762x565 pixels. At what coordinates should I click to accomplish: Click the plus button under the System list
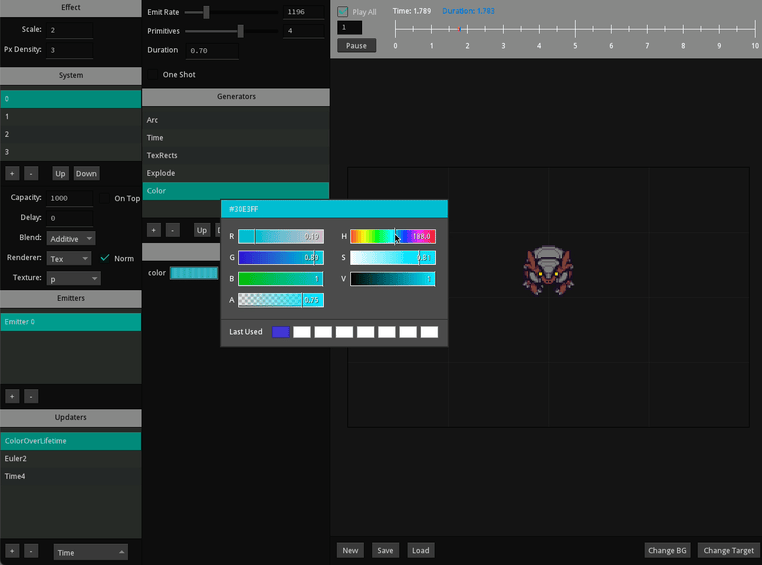point(12,173)
